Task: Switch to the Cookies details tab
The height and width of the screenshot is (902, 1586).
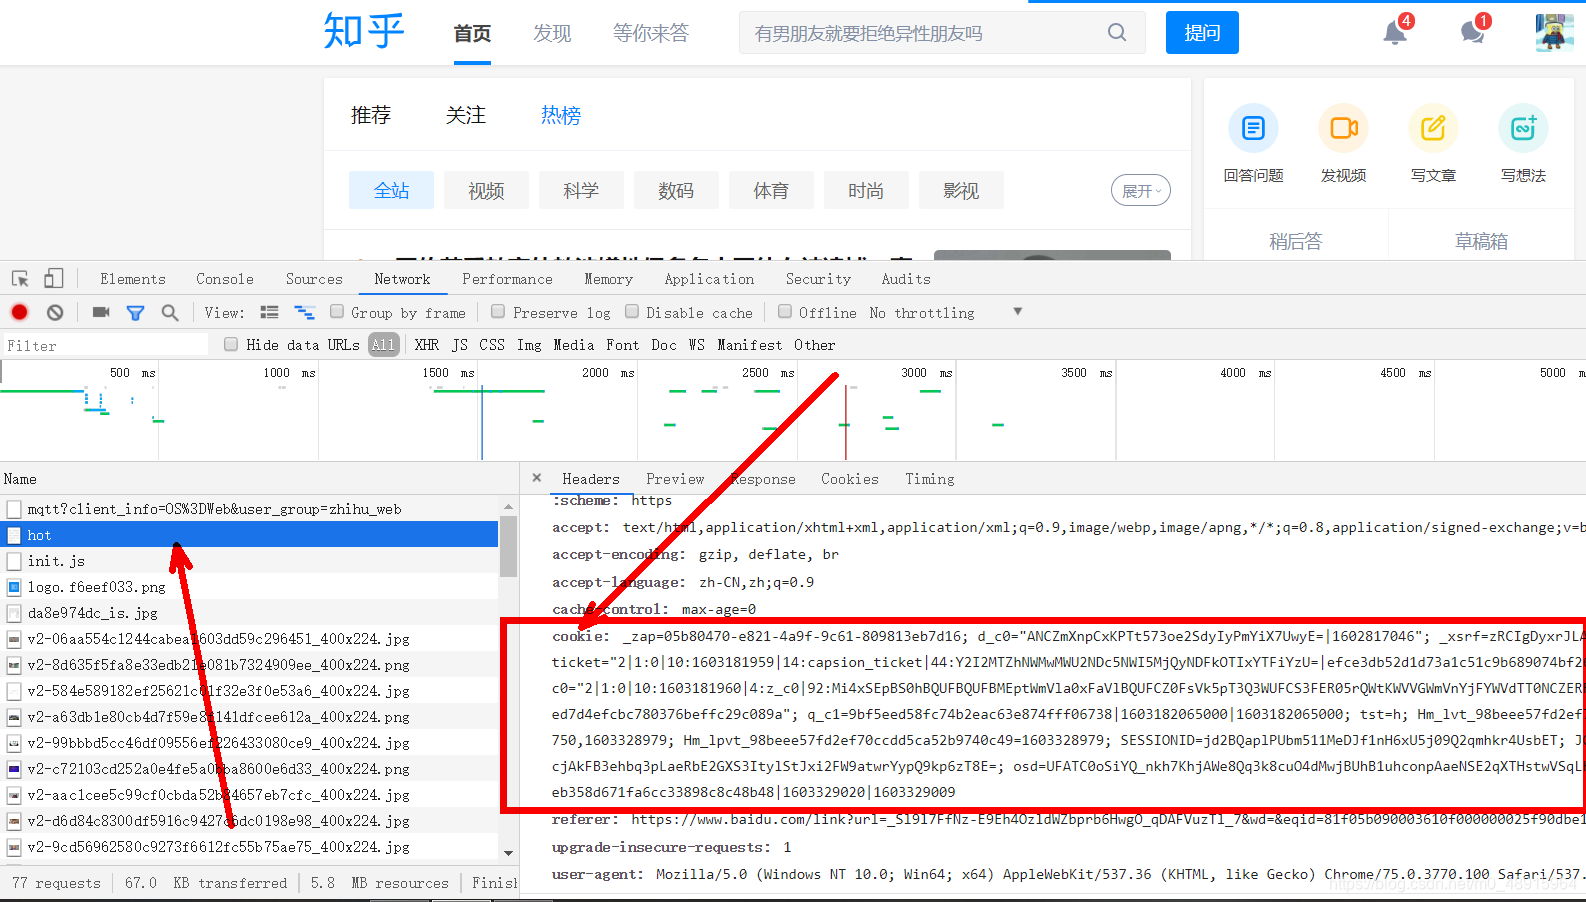Action: pyautogui.click(x=850, y=479)
